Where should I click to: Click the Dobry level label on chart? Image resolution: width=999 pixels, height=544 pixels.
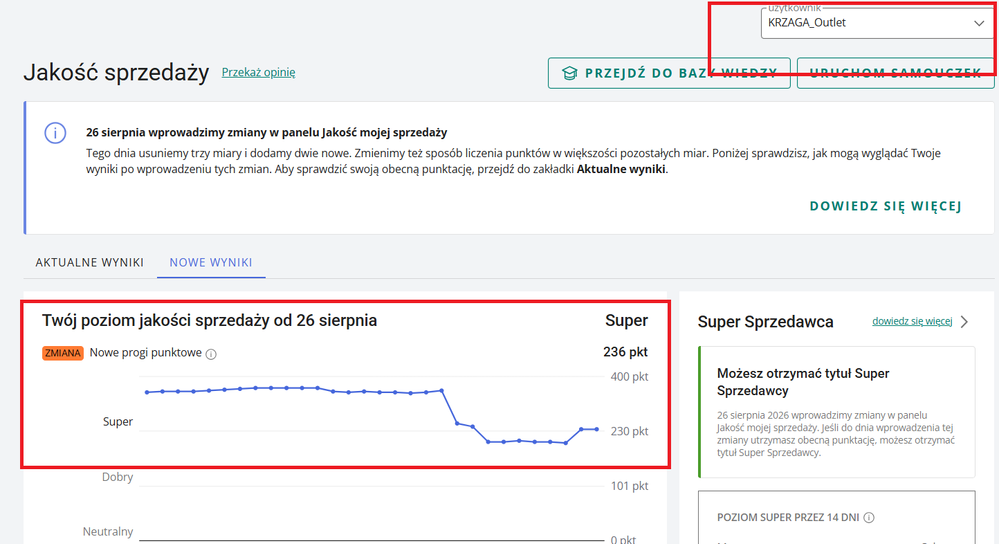(117, 477)
